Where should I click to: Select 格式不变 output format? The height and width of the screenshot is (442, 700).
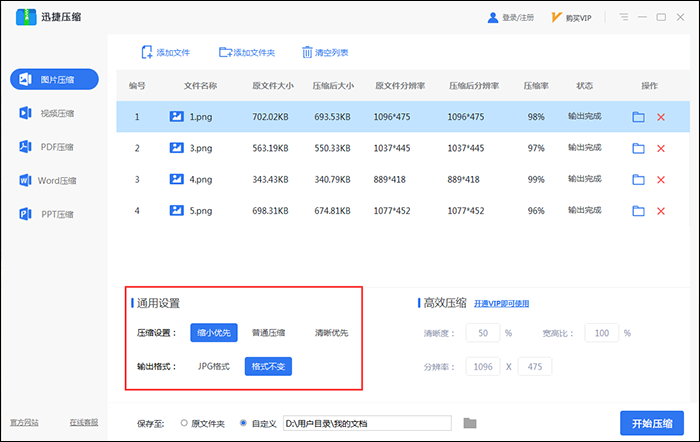(268, 367)
